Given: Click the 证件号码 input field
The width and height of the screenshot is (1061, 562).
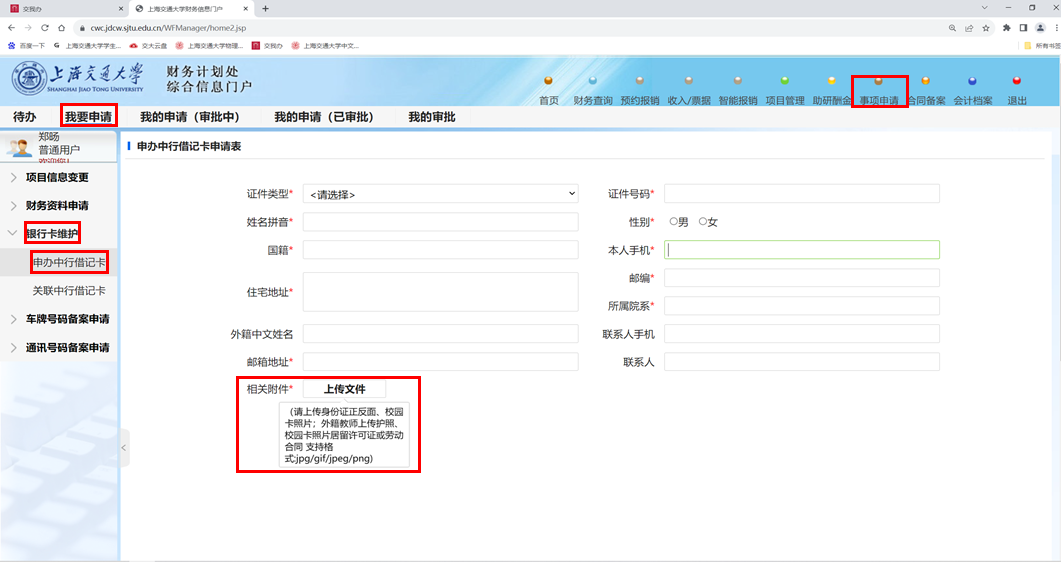Looking at the screenshot, I should click(x=801, y=194).
